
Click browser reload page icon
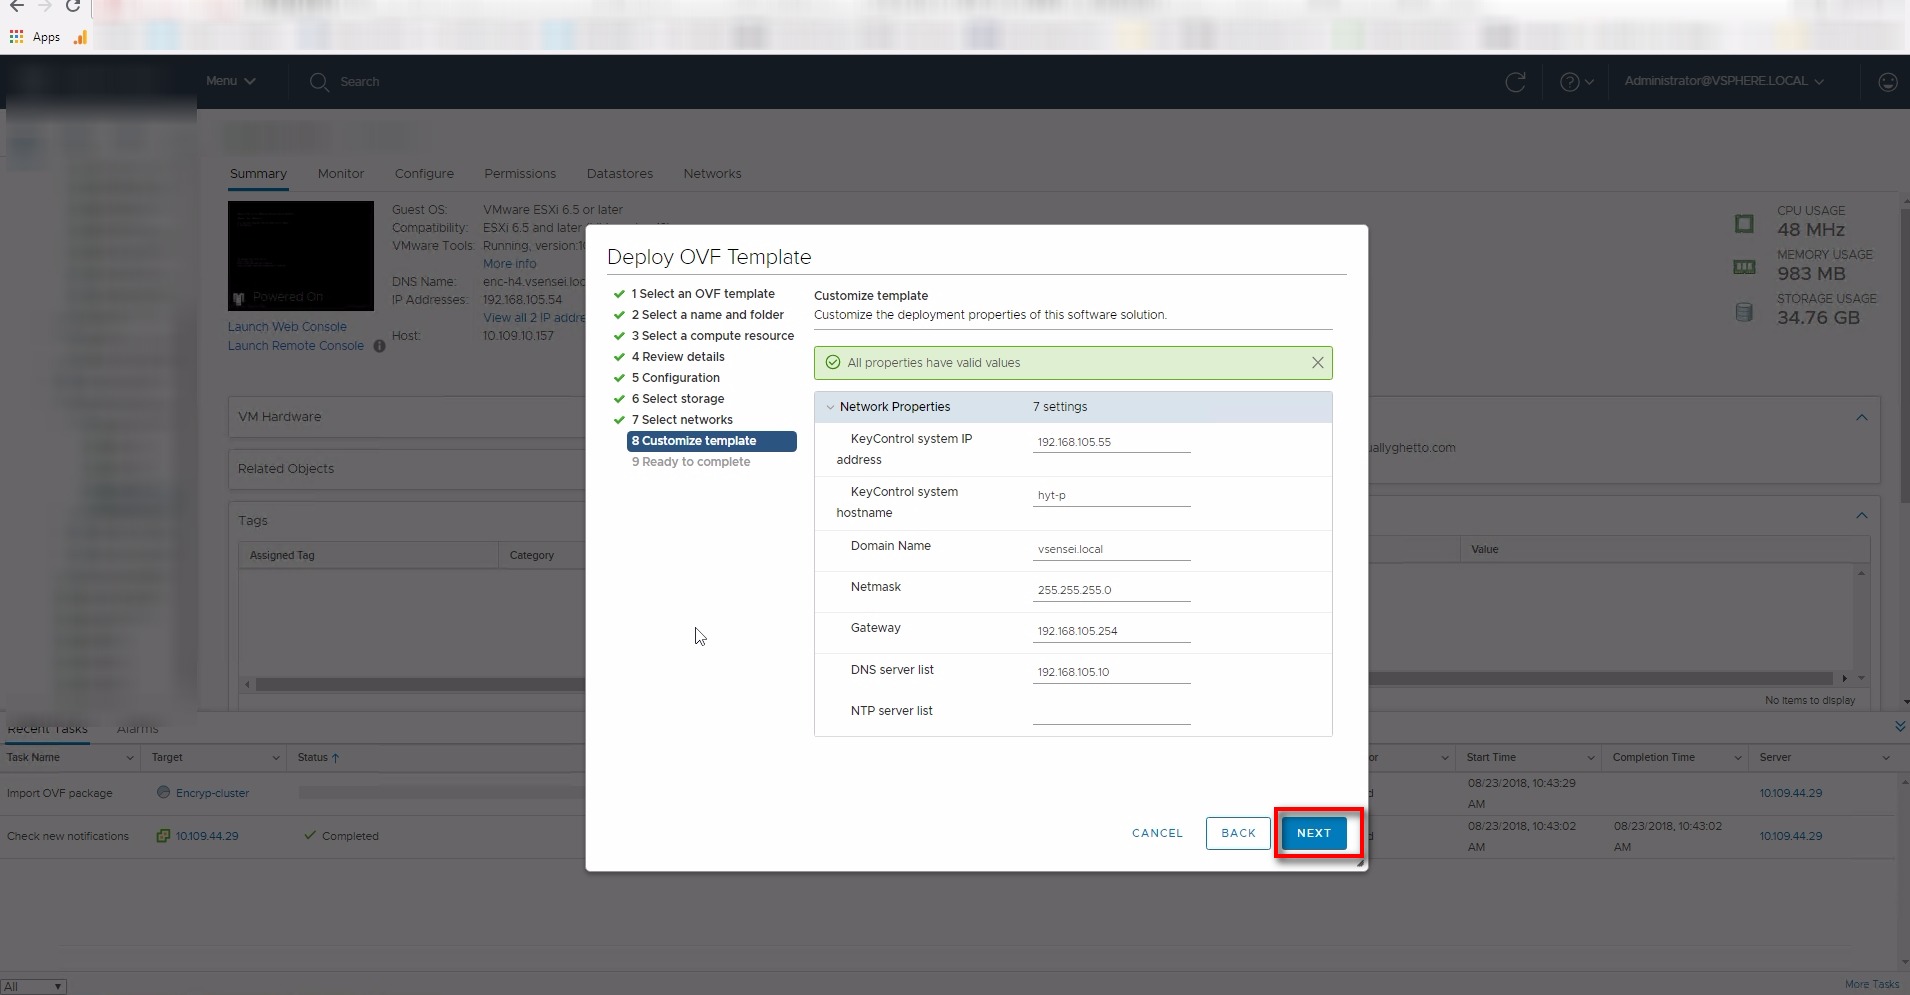tap(73, 7)
